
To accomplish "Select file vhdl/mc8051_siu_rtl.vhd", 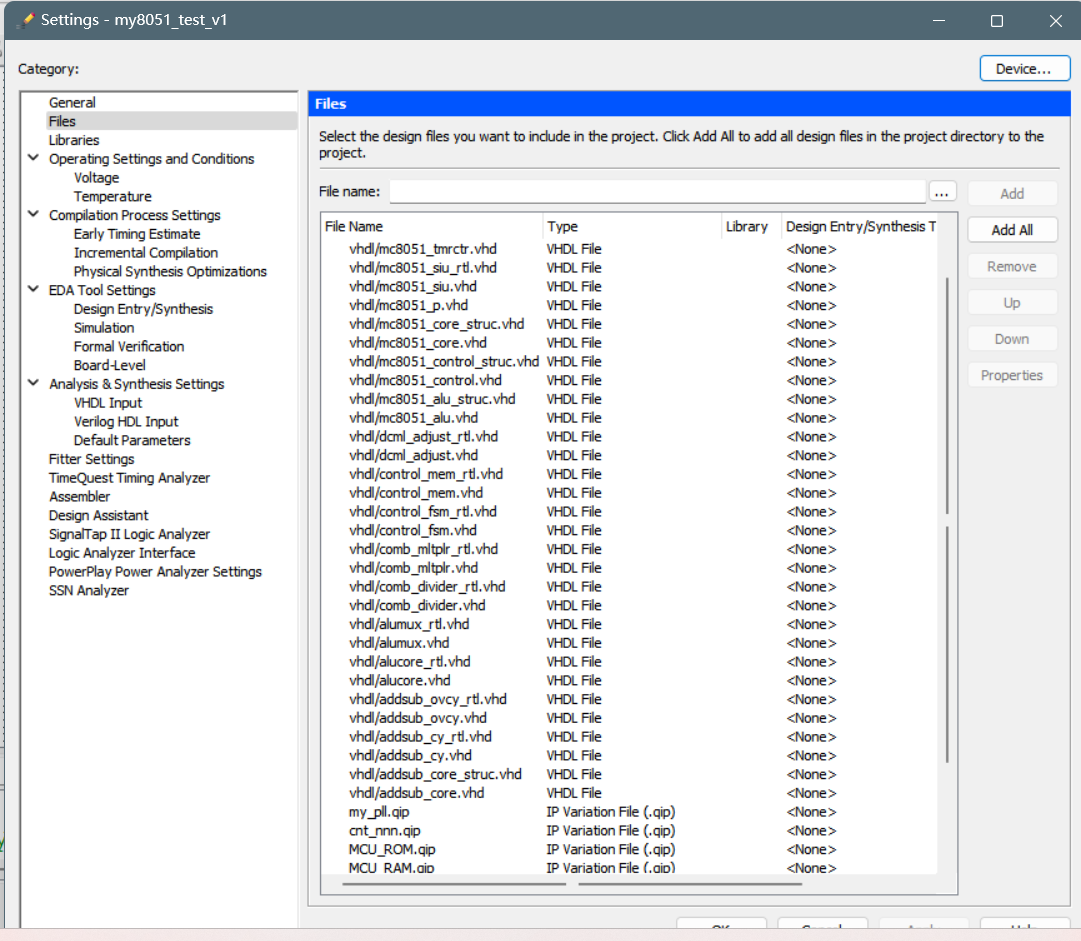I will pos(423,267).
